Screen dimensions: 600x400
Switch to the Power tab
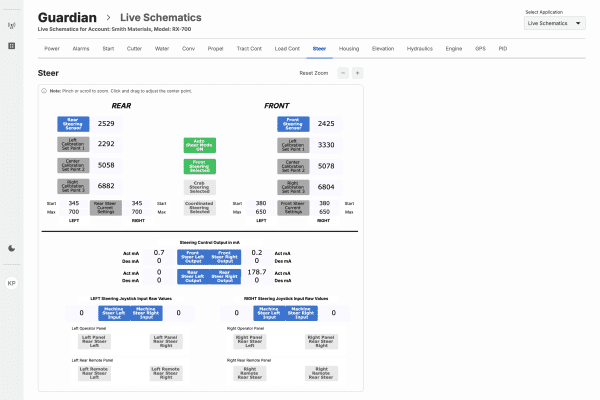point(52,49)
